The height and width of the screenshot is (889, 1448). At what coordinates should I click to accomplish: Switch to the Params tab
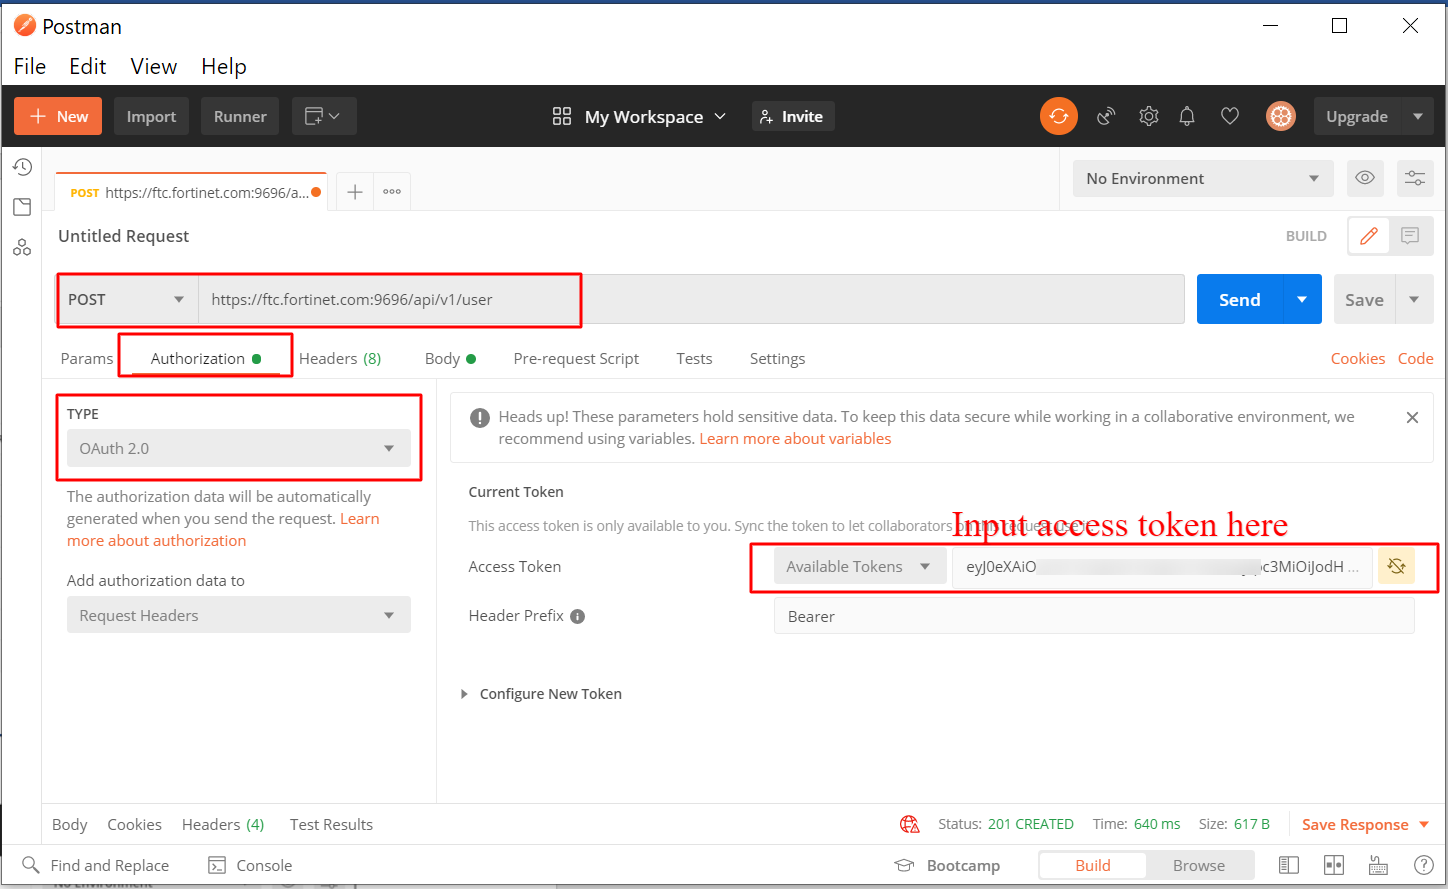87,358
